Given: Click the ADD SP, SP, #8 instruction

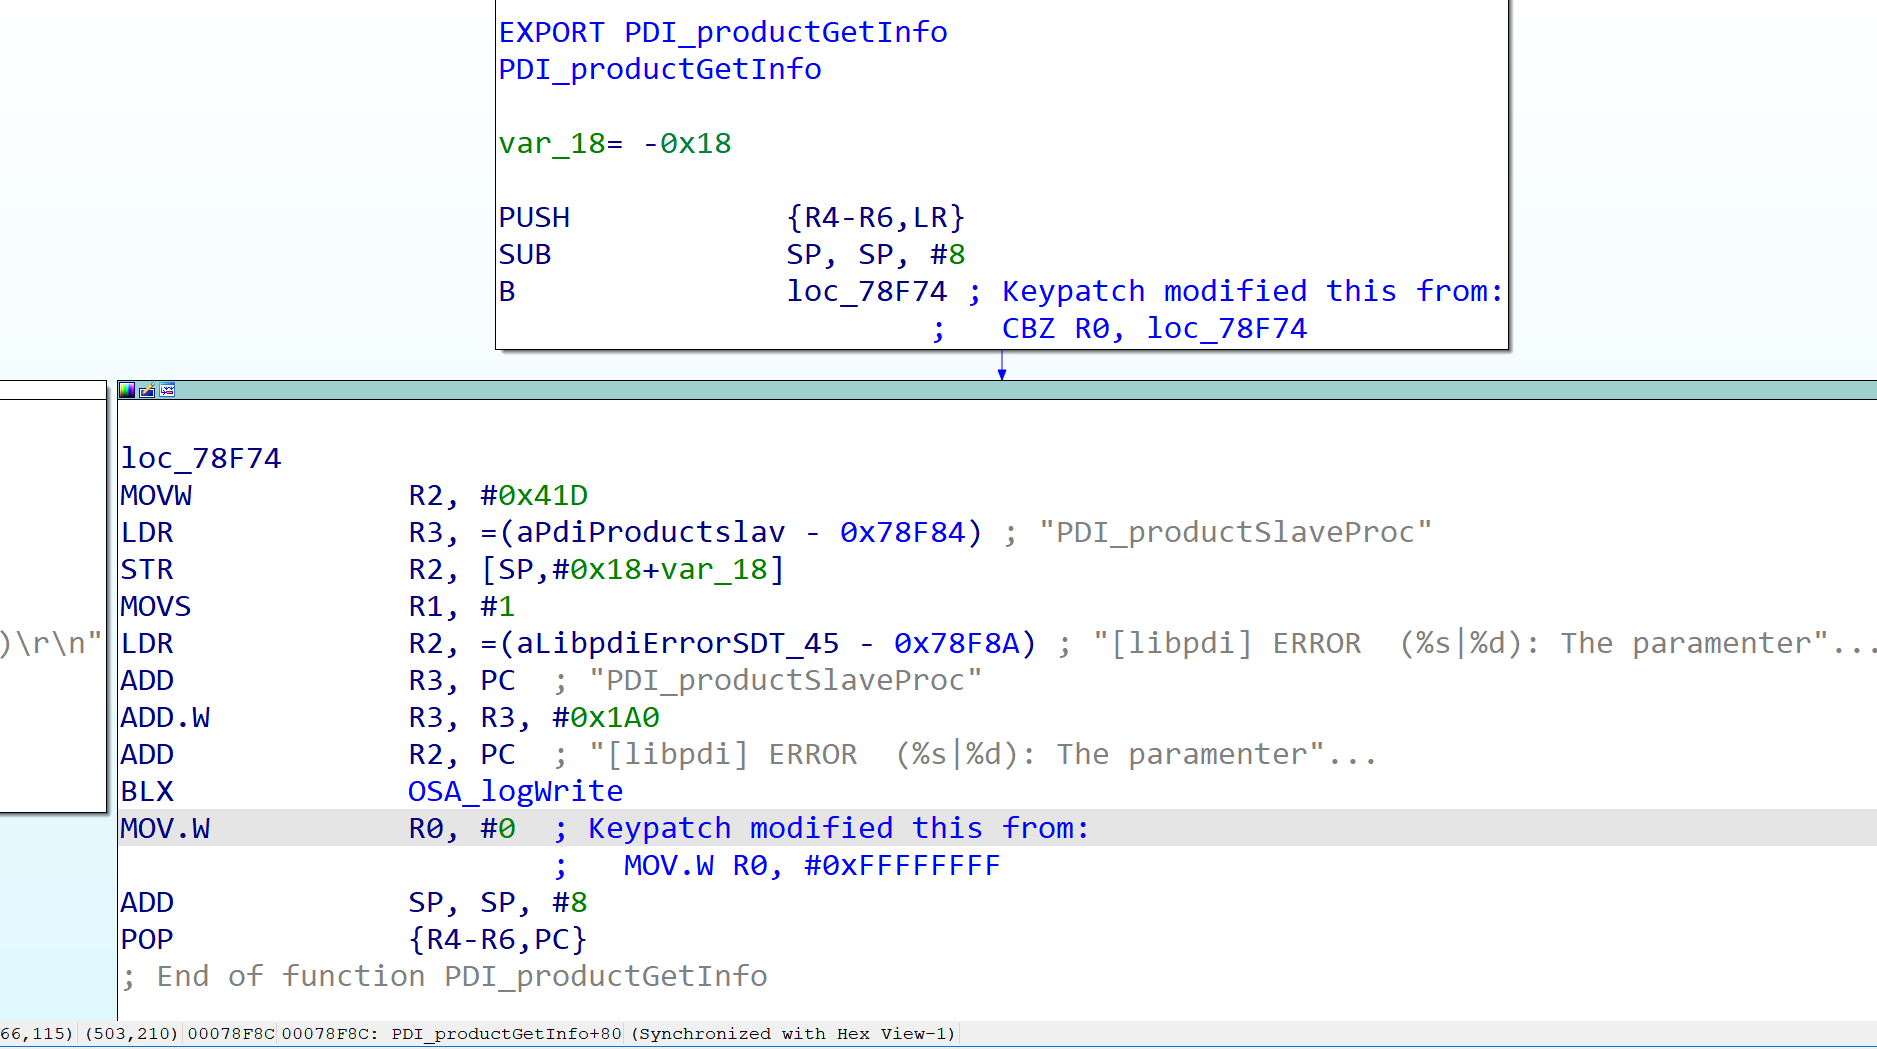Looking at the screenshot, I should click(354, 902).
